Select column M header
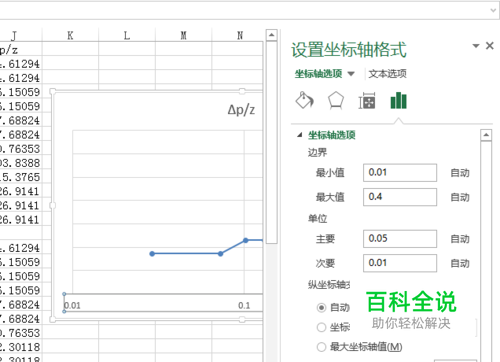 (183, 35)
